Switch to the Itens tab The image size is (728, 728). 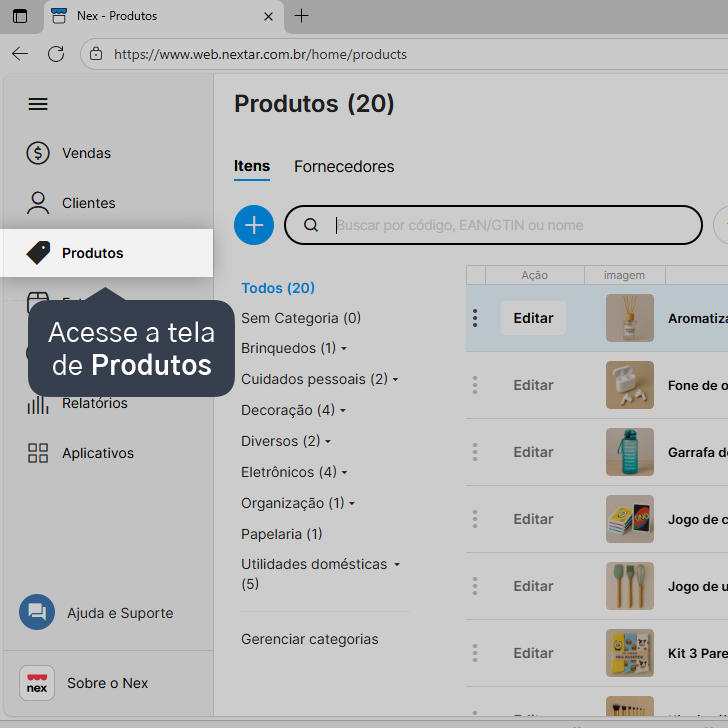point(252,166)
